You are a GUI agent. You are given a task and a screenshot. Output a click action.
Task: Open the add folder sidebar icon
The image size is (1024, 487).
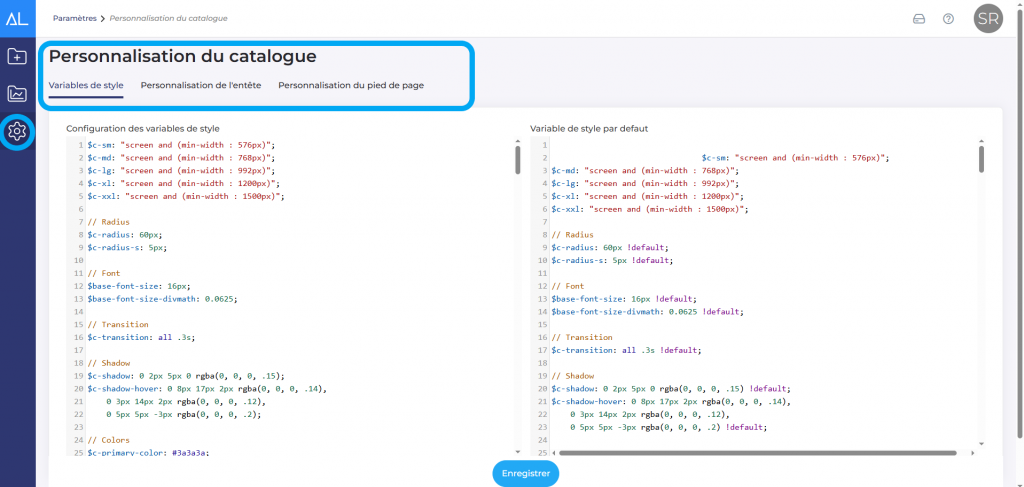point(17,56)
